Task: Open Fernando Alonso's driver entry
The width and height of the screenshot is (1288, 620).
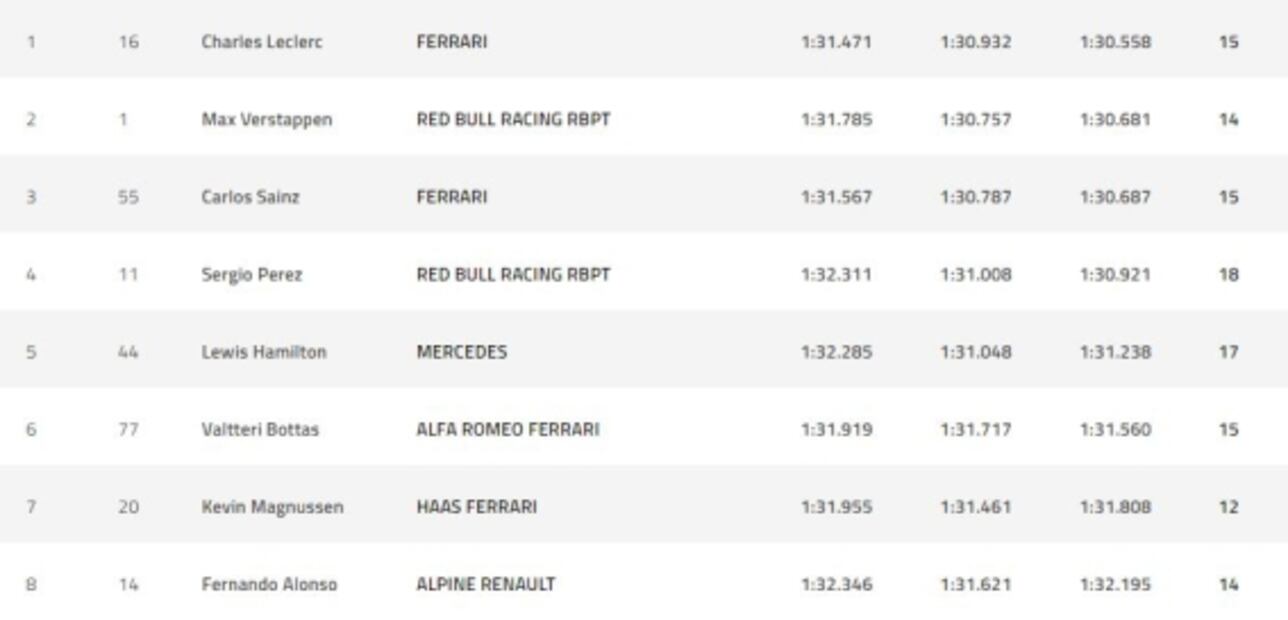Action: (x=269, y=584)
